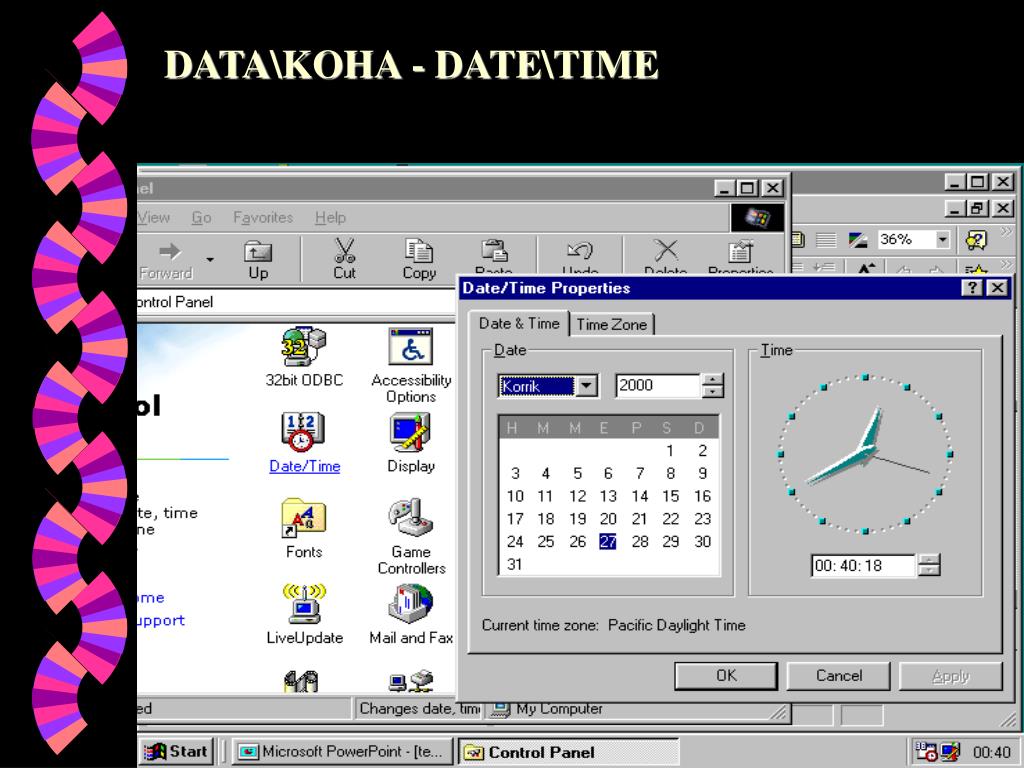Click the Undo toolbar icon
The width and height of the screenshot is (1024, 768).
(580, 256)
